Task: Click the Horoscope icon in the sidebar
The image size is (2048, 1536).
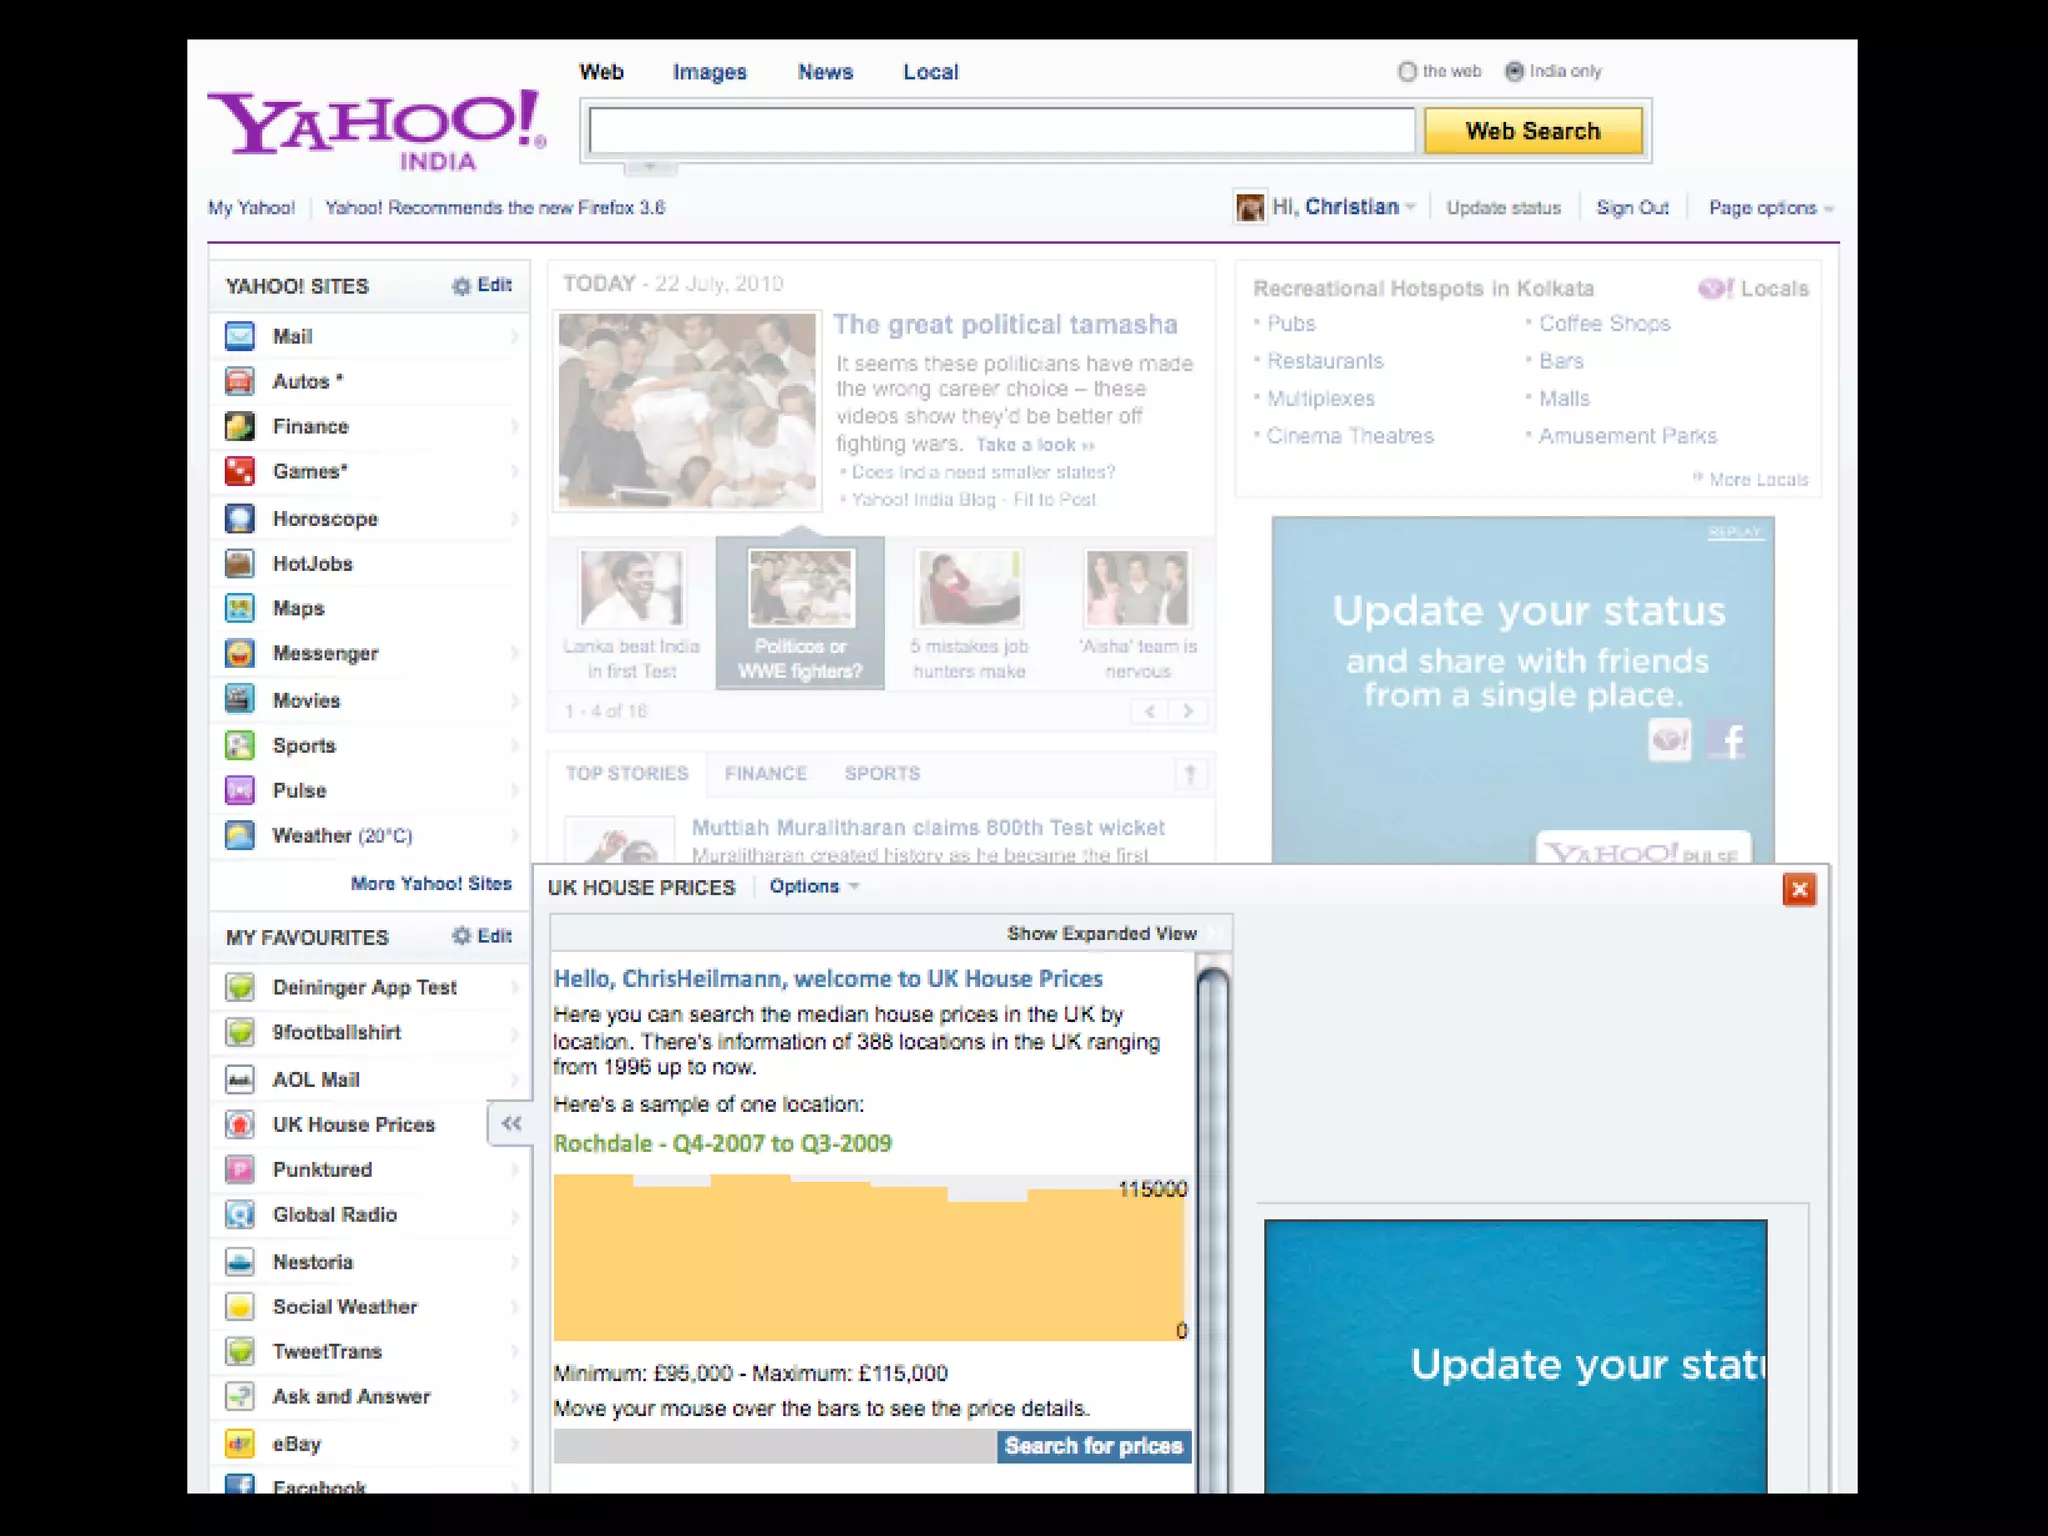Action: pyautogui.click(x=240, y=518)
